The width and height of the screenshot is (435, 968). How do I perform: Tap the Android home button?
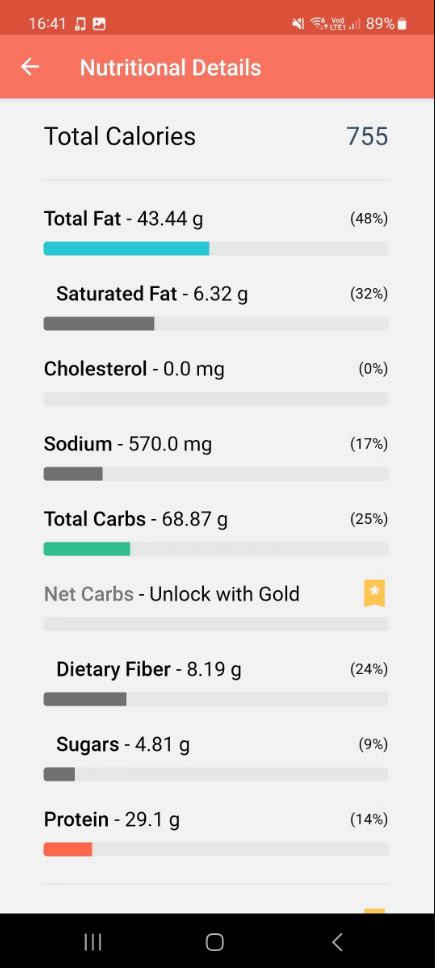pyautogui.click(x=215, y=941)
